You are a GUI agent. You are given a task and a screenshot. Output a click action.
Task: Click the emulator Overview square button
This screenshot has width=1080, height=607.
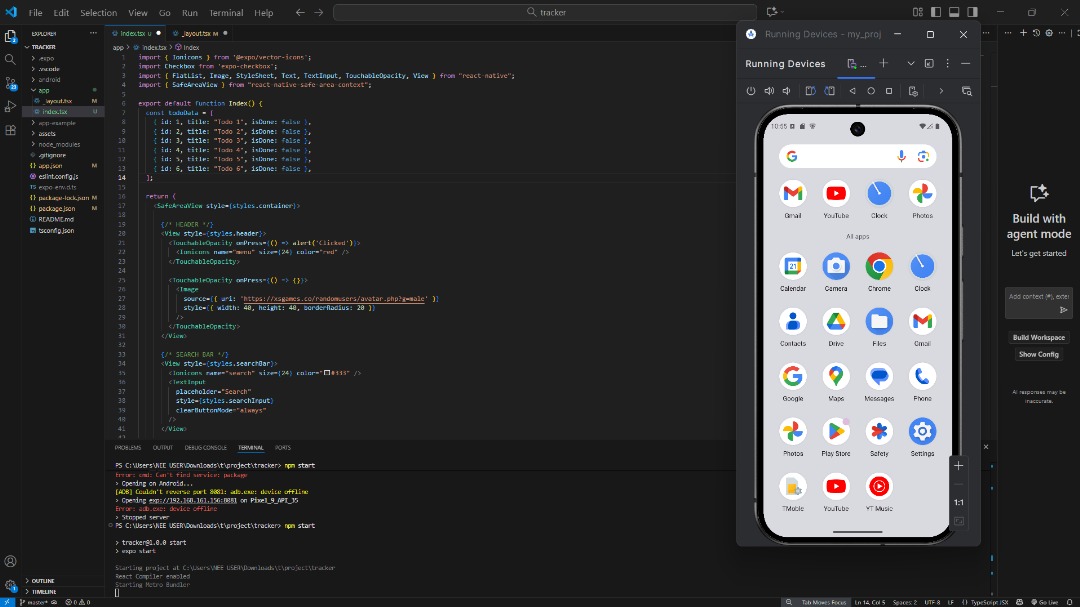[889, 91]
